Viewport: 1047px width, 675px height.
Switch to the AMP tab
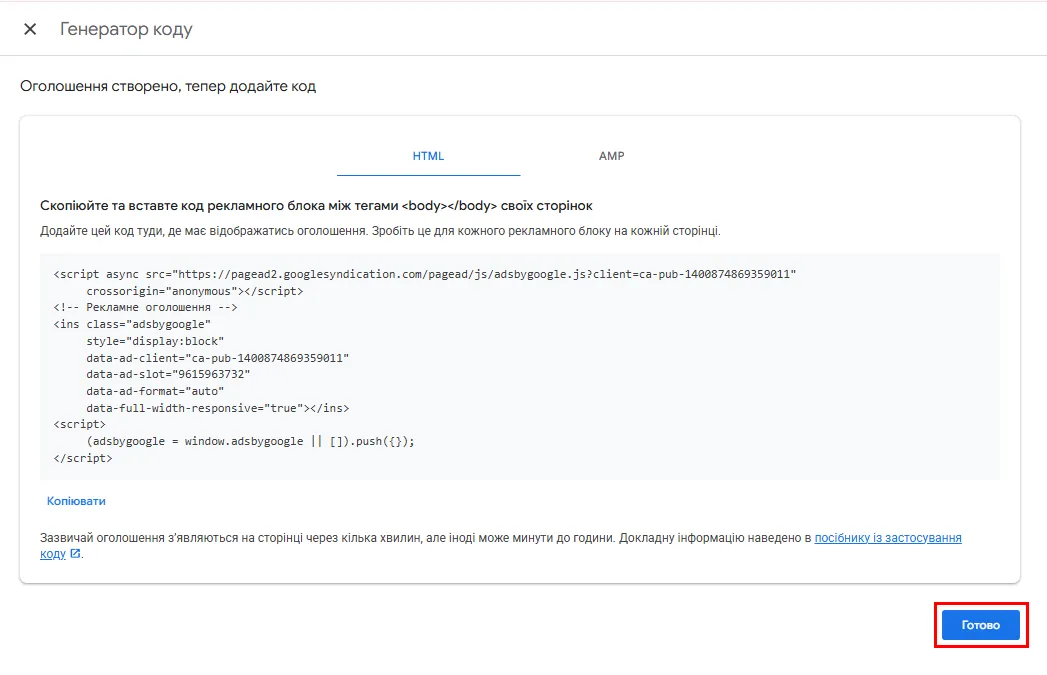[x=611, y=156]
